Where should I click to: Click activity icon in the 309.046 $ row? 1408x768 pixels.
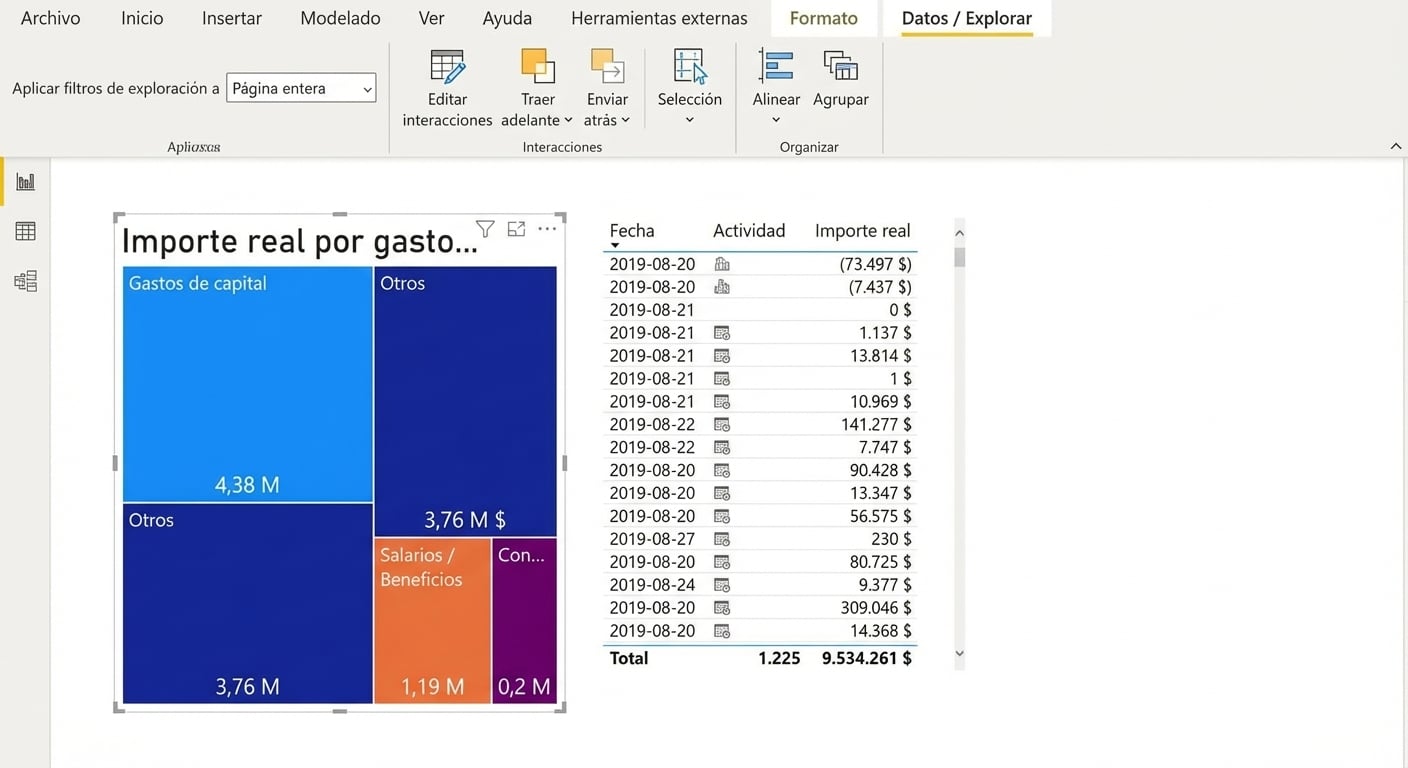(x=722, y=608)
